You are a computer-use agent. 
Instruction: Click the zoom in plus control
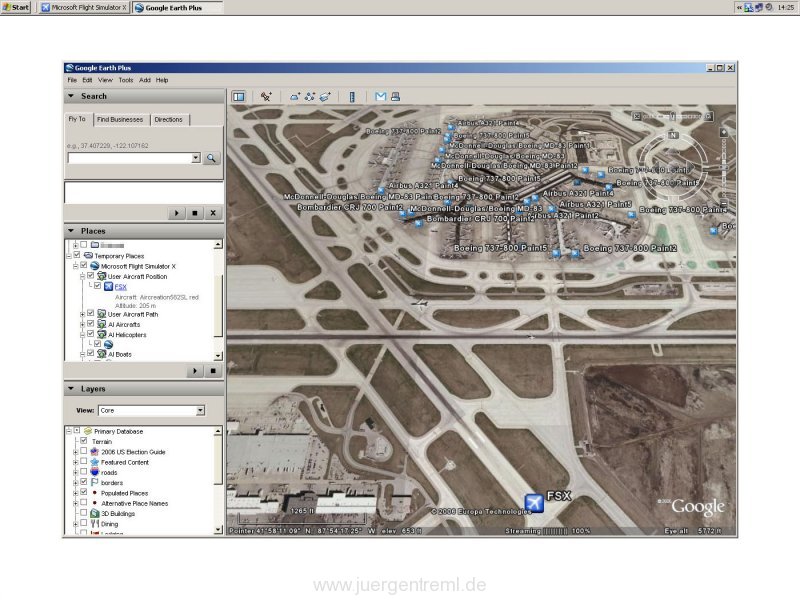tap(723, 133)
